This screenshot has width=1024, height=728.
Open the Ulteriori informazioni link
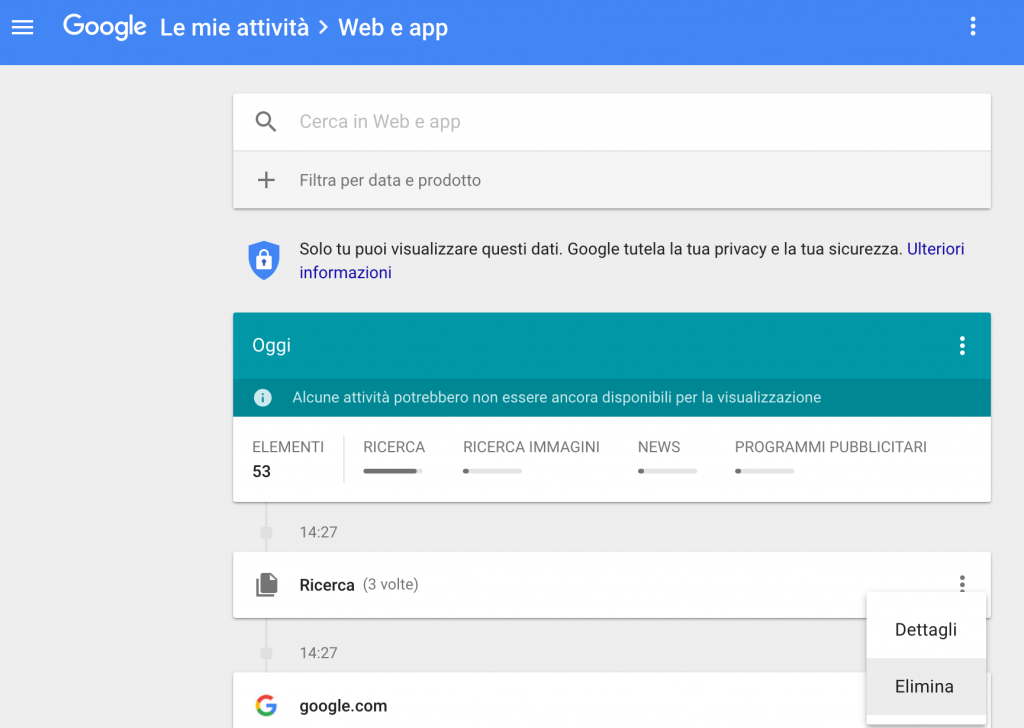coord(935,249)
